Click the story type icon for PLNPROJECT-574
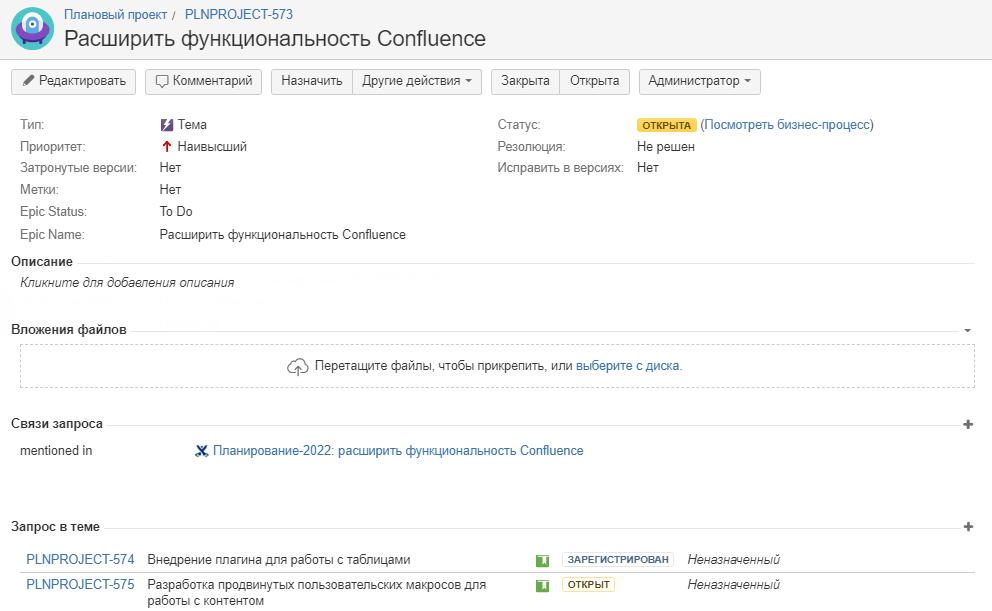 coord(542,560)
